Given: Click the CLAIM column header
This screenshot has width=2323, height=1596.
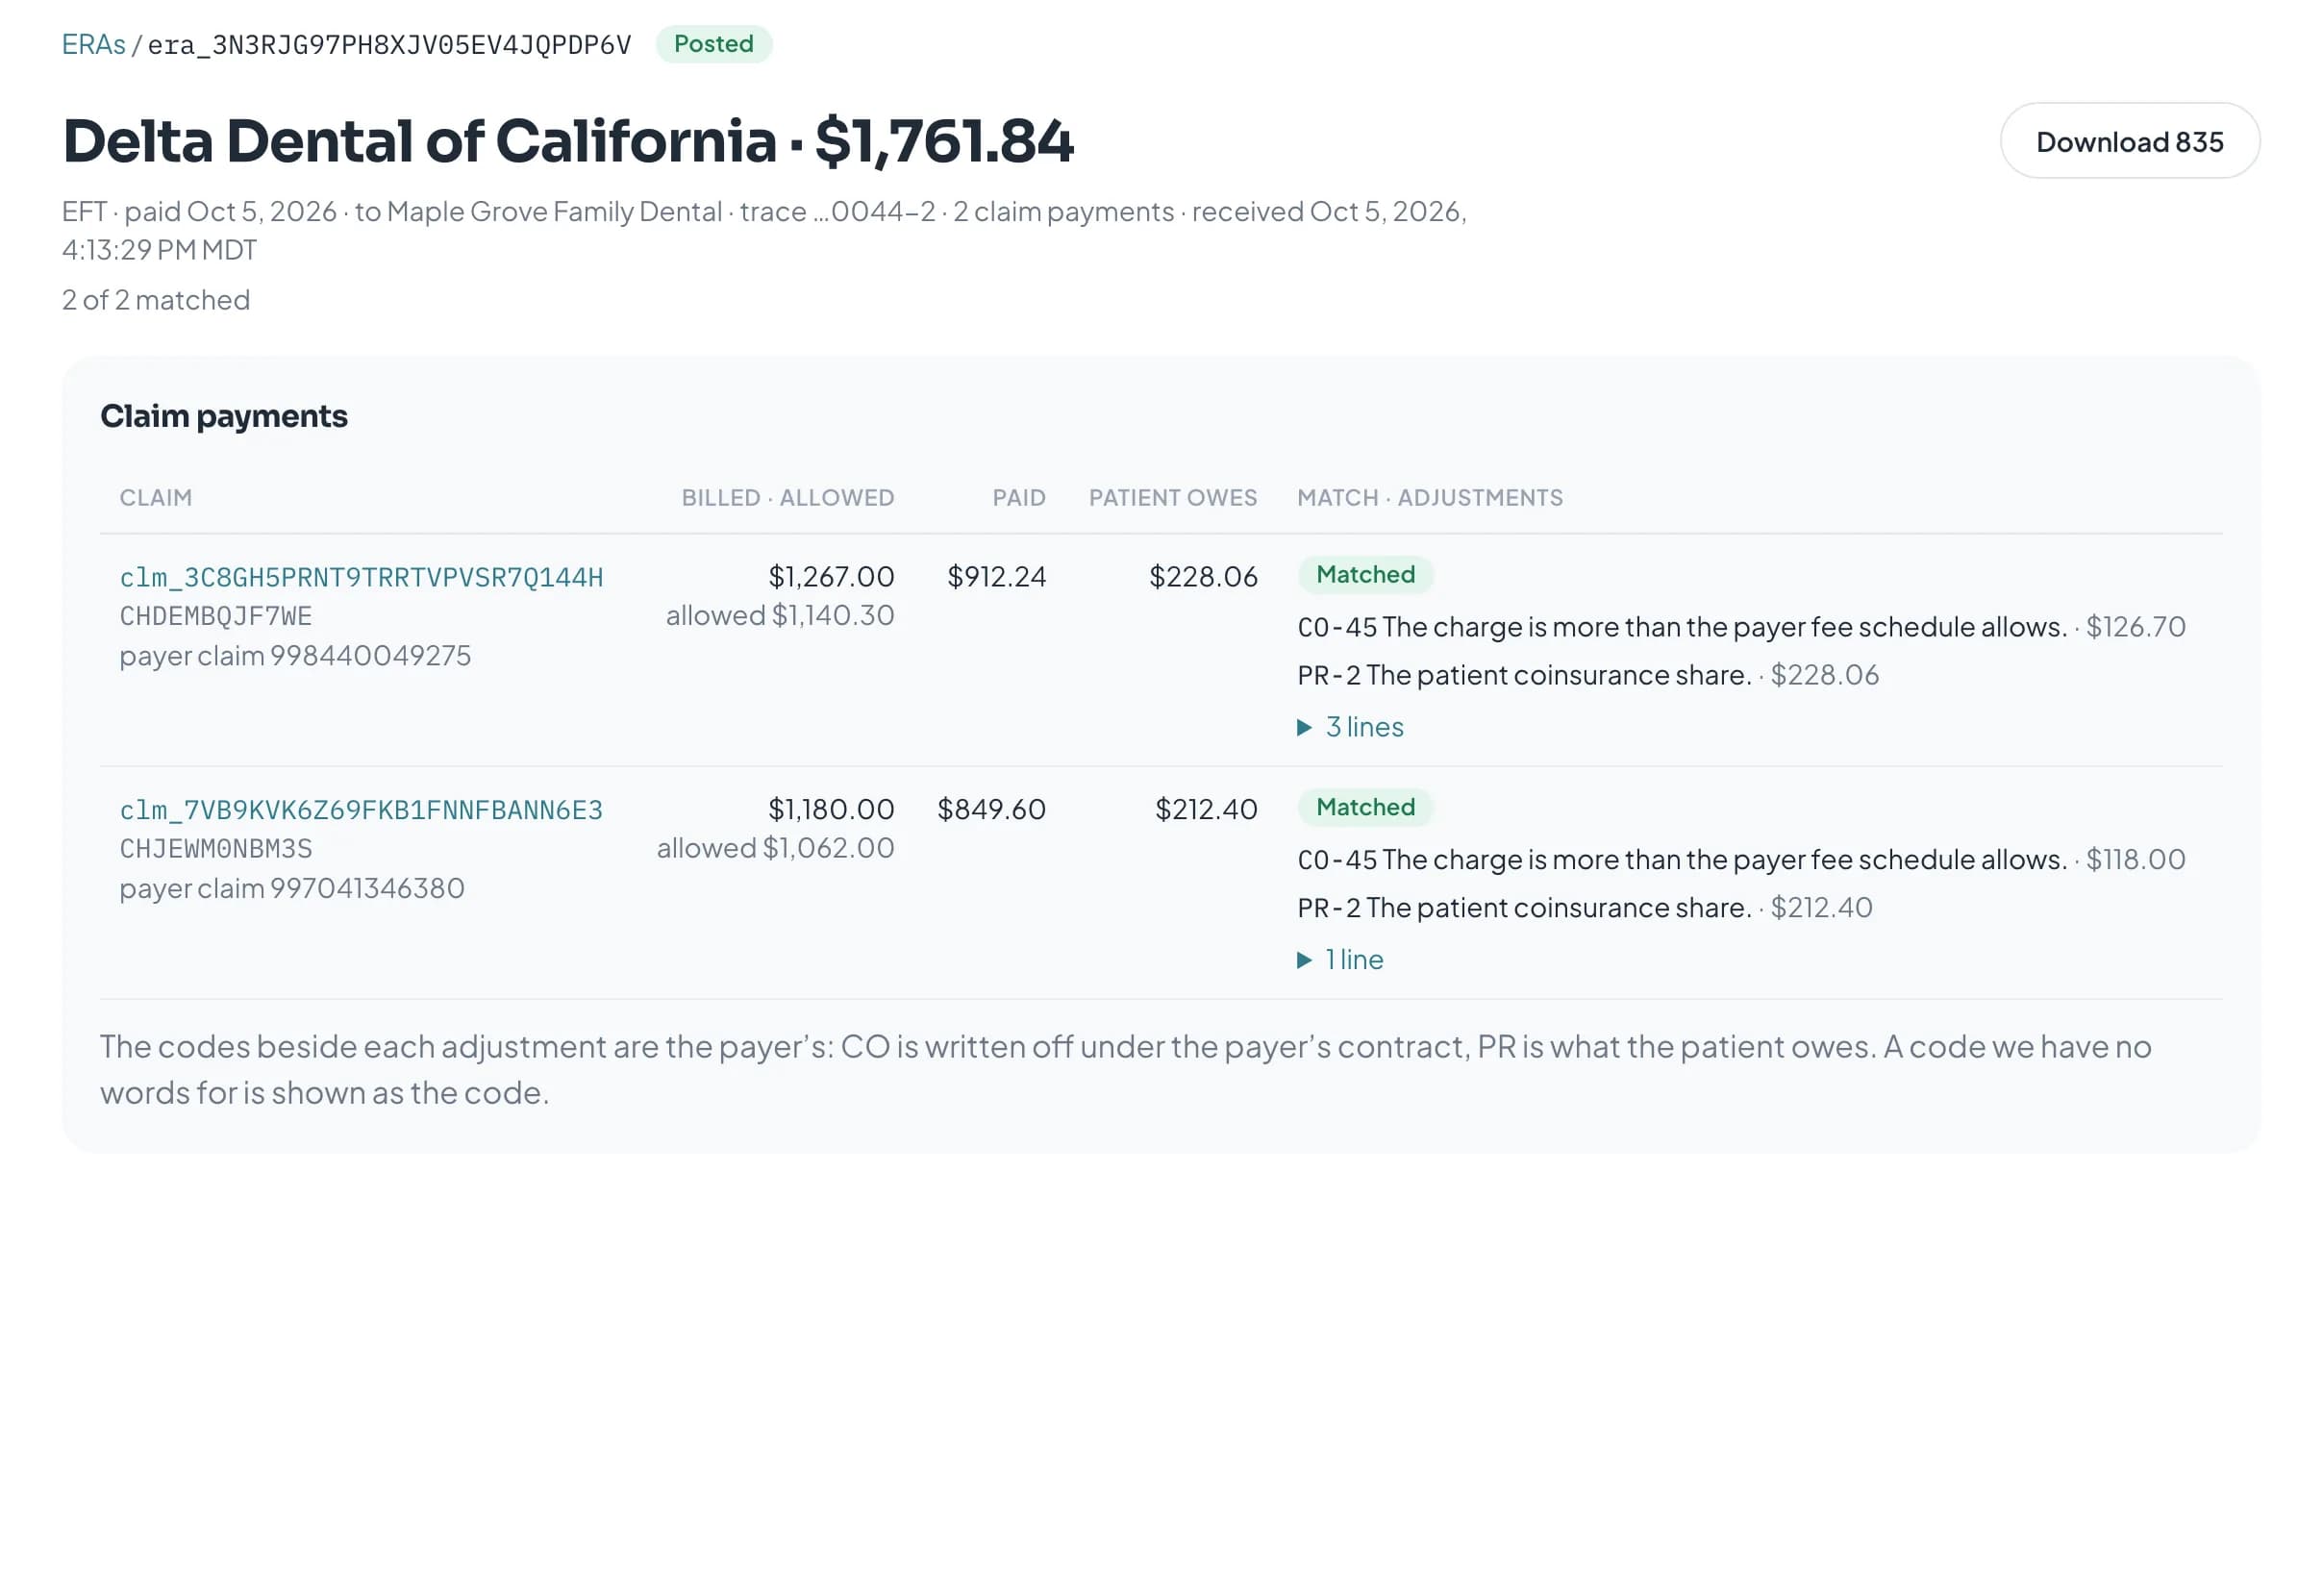Looking at the screenshot, I should point(156,498).
